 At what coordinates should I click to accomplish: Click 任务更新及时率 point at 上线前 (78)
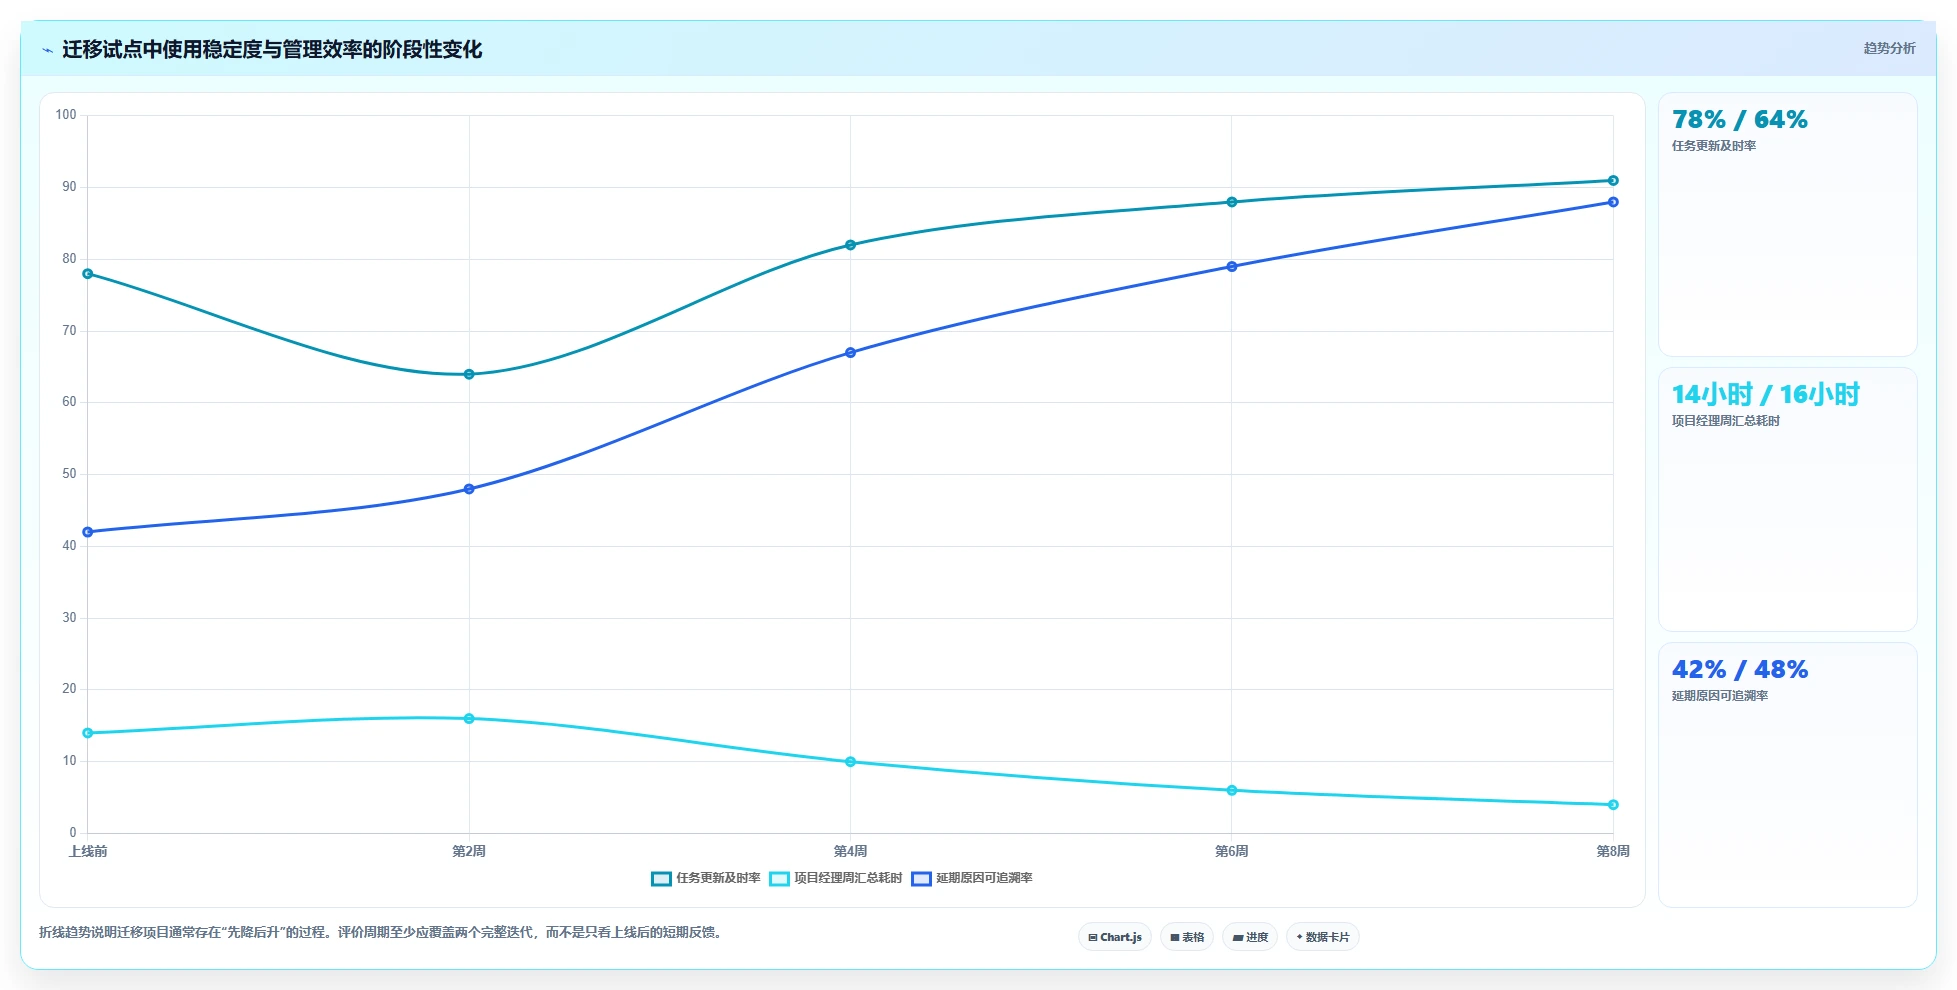(88, 274)
